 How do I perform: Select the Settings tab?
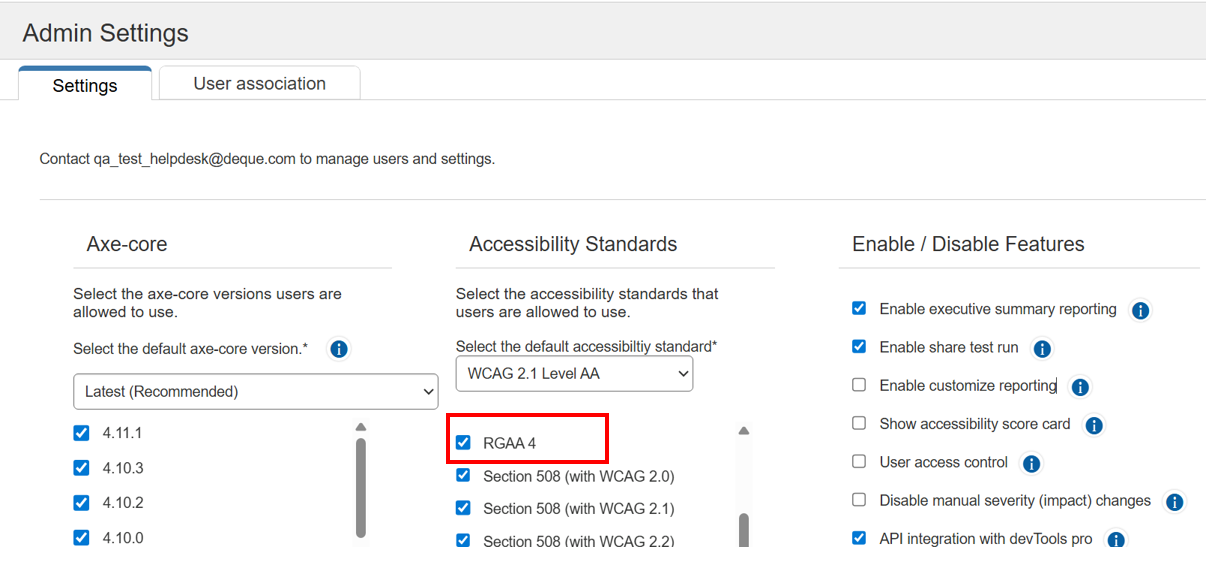[85, 85]
